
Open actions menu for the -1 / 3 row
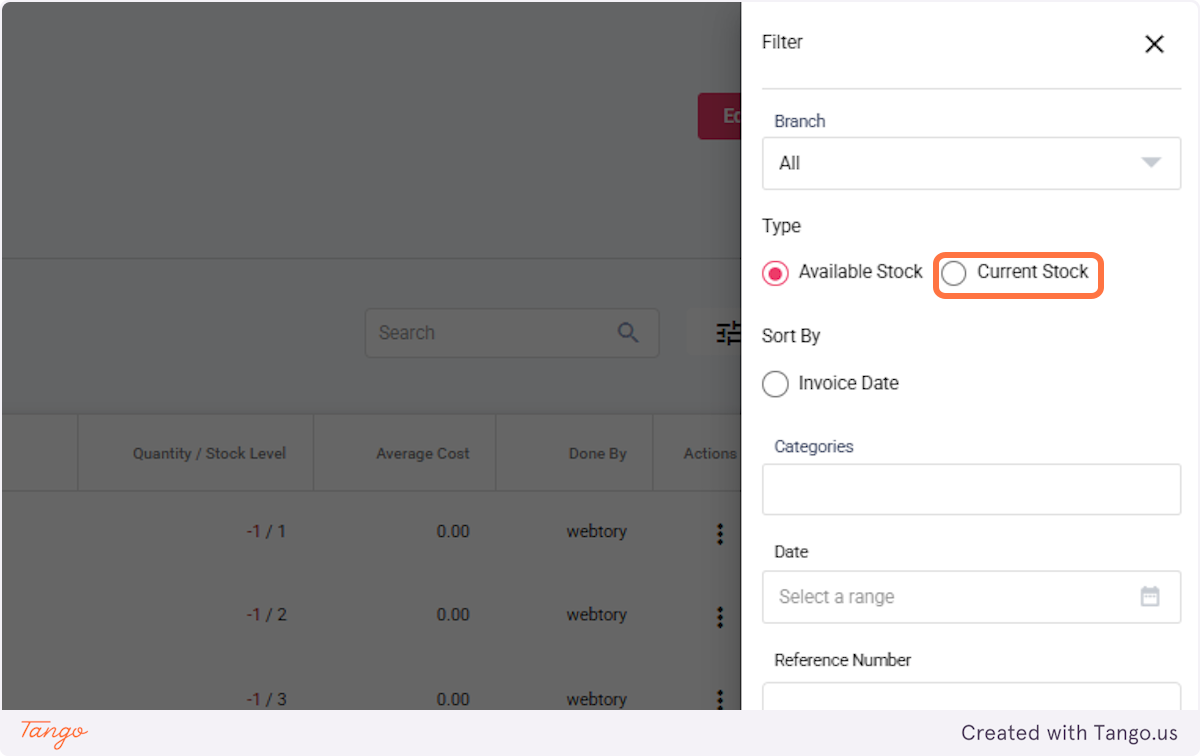pyautogui.click(x=720, y=699)
